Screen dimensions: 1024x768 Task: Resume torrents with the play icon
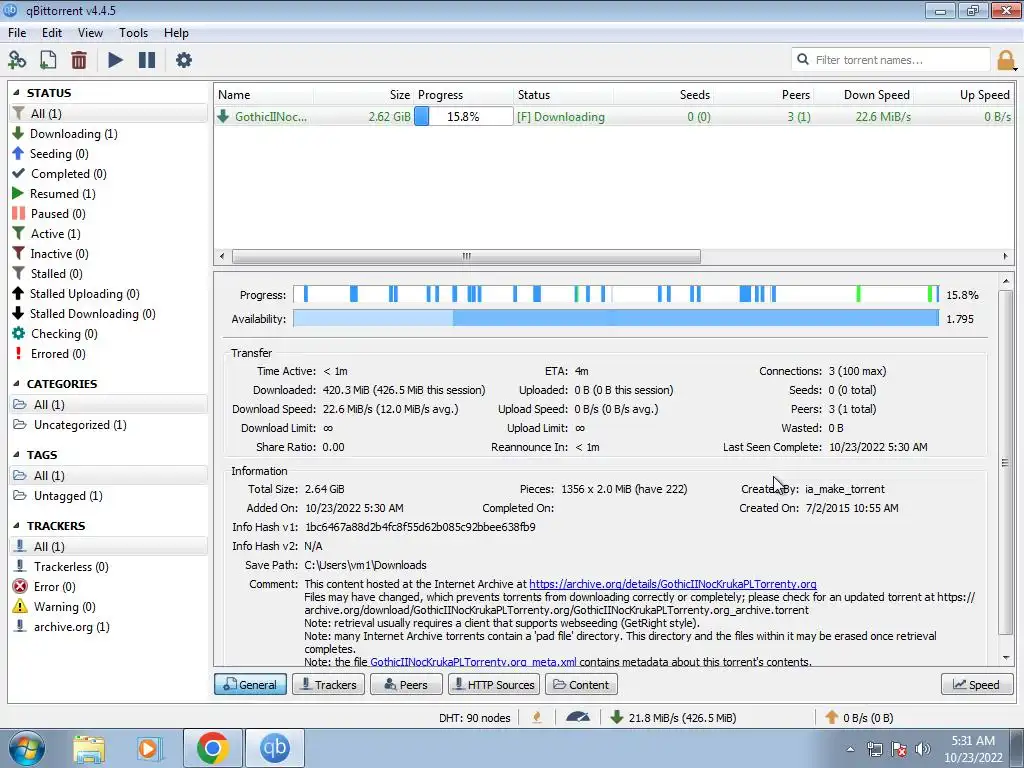tap(116, 60)
